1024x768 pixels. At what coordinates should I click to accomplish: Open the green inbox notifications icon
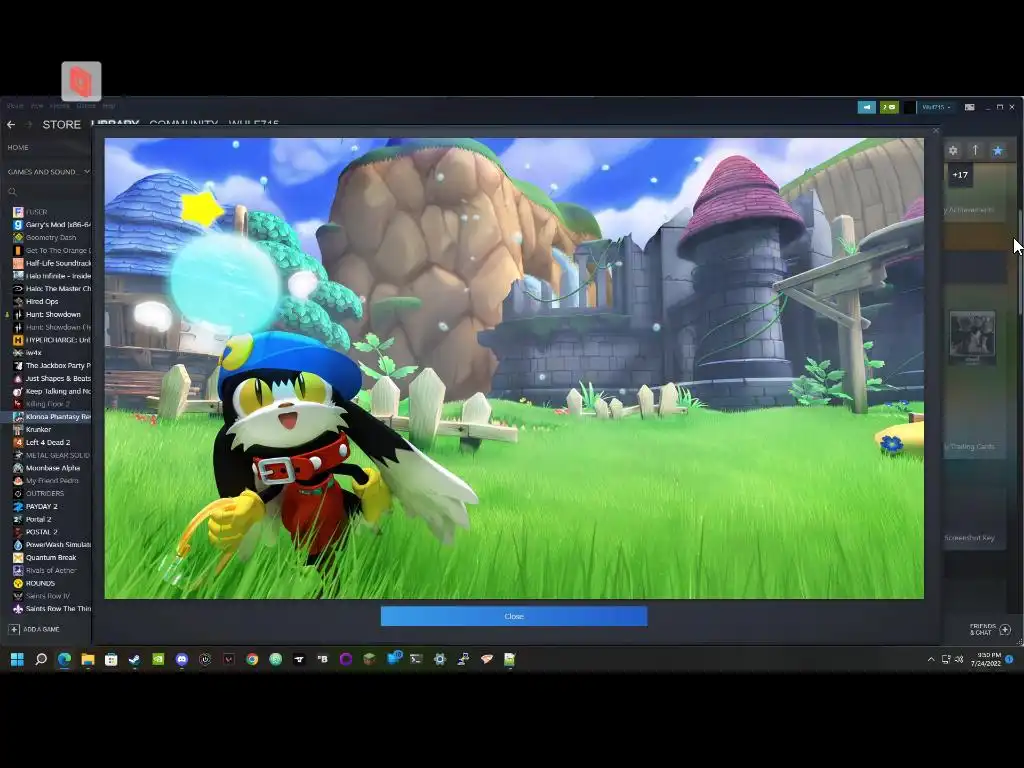point(889,107)
